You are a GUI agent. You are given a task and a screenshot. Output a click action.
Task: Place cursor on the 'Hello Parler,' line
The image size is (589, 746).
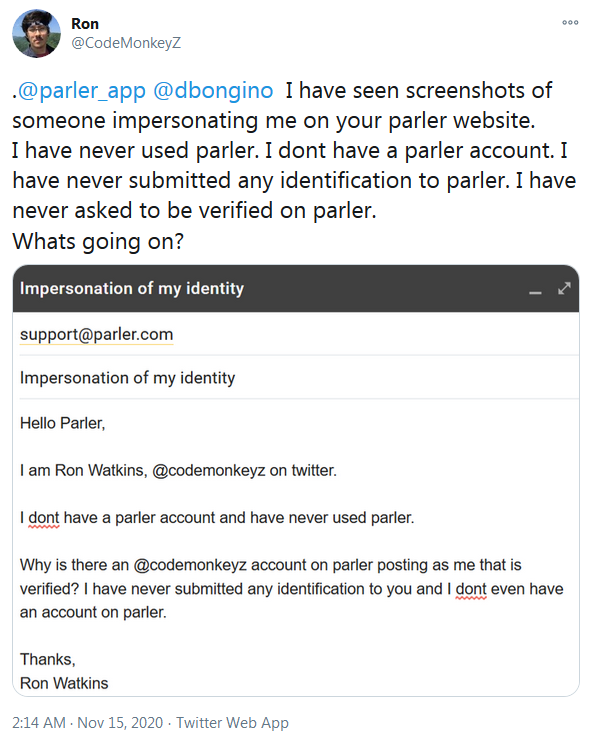[62, 423]
